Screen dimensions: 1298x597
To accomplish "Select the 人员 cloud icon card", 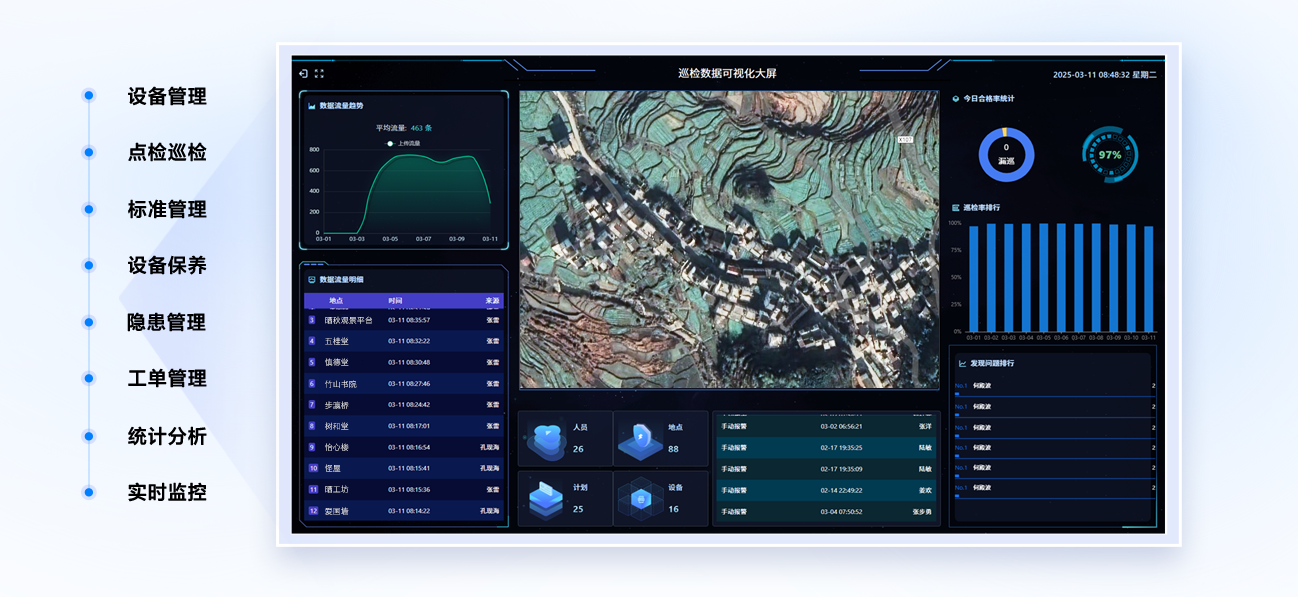I will click(547, 438).
